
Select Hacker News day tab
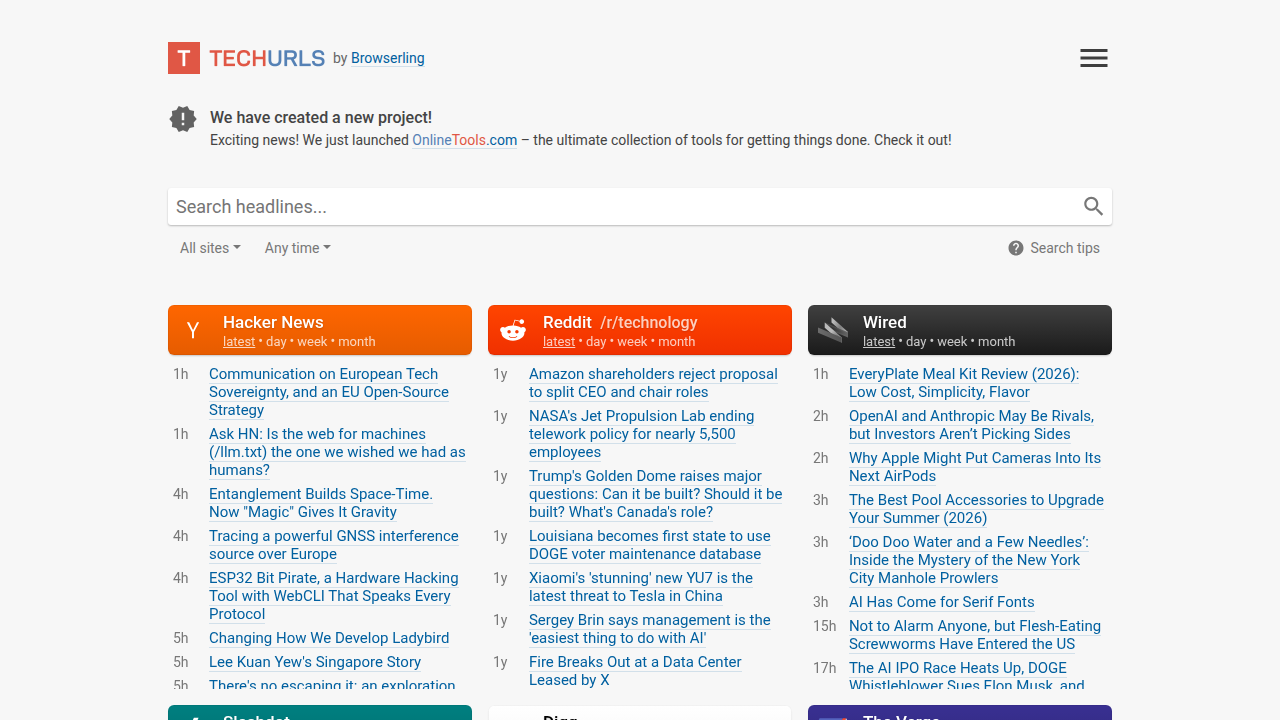pyautogui.click(x=276, y=341)
